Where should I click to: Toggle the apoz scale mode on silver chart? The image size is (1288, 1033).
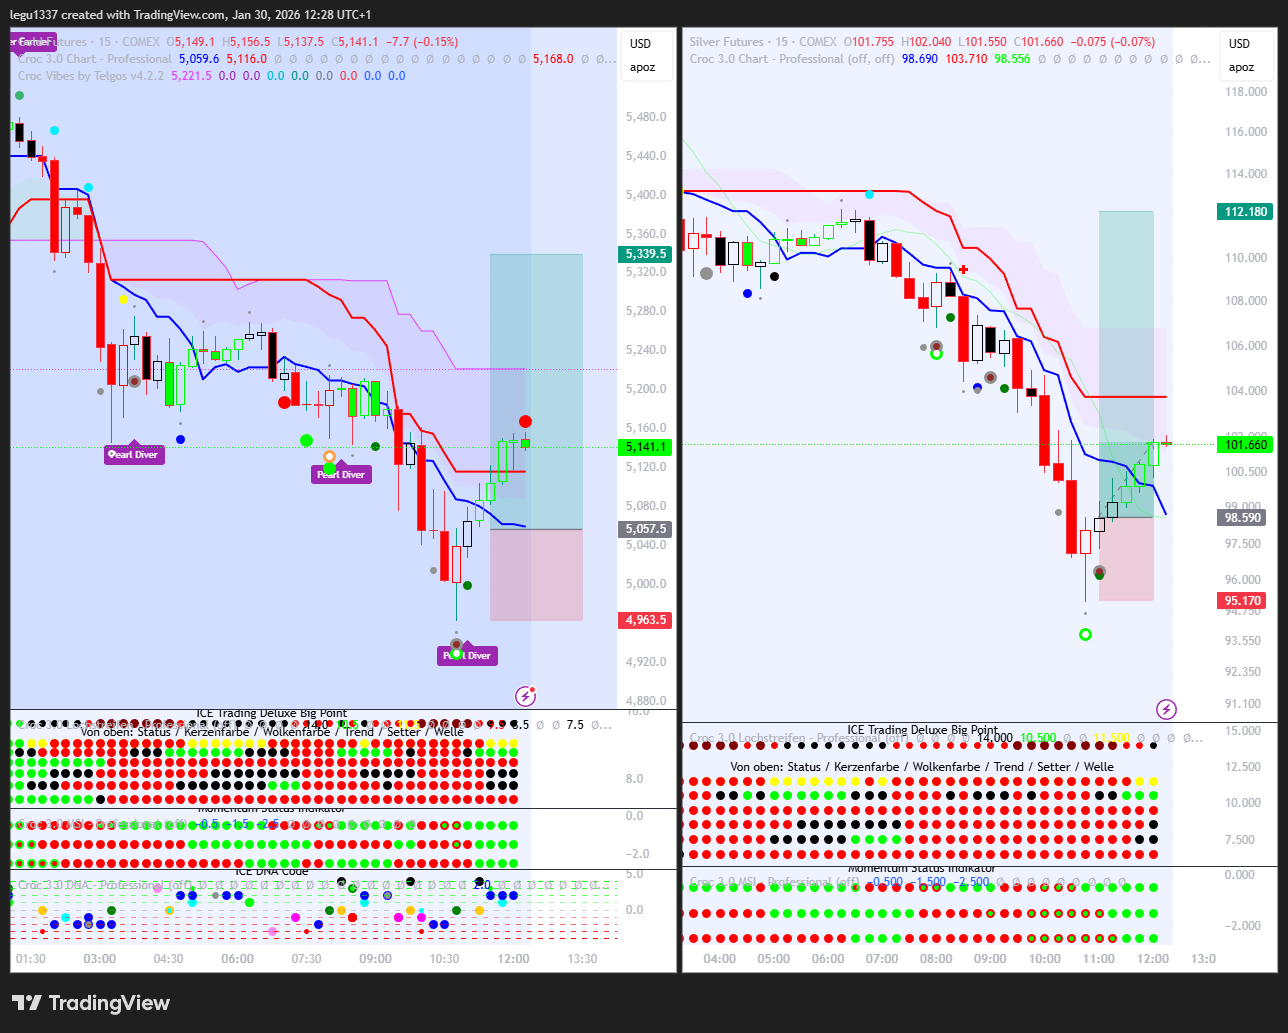1241,68
